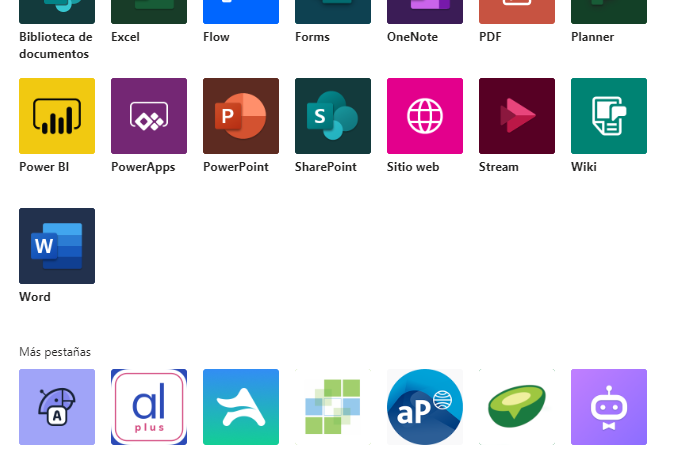Image resolution: width=676 pixels, height=450 pixels.
Task: Add the Forms app tile
Action: point(333,12)
